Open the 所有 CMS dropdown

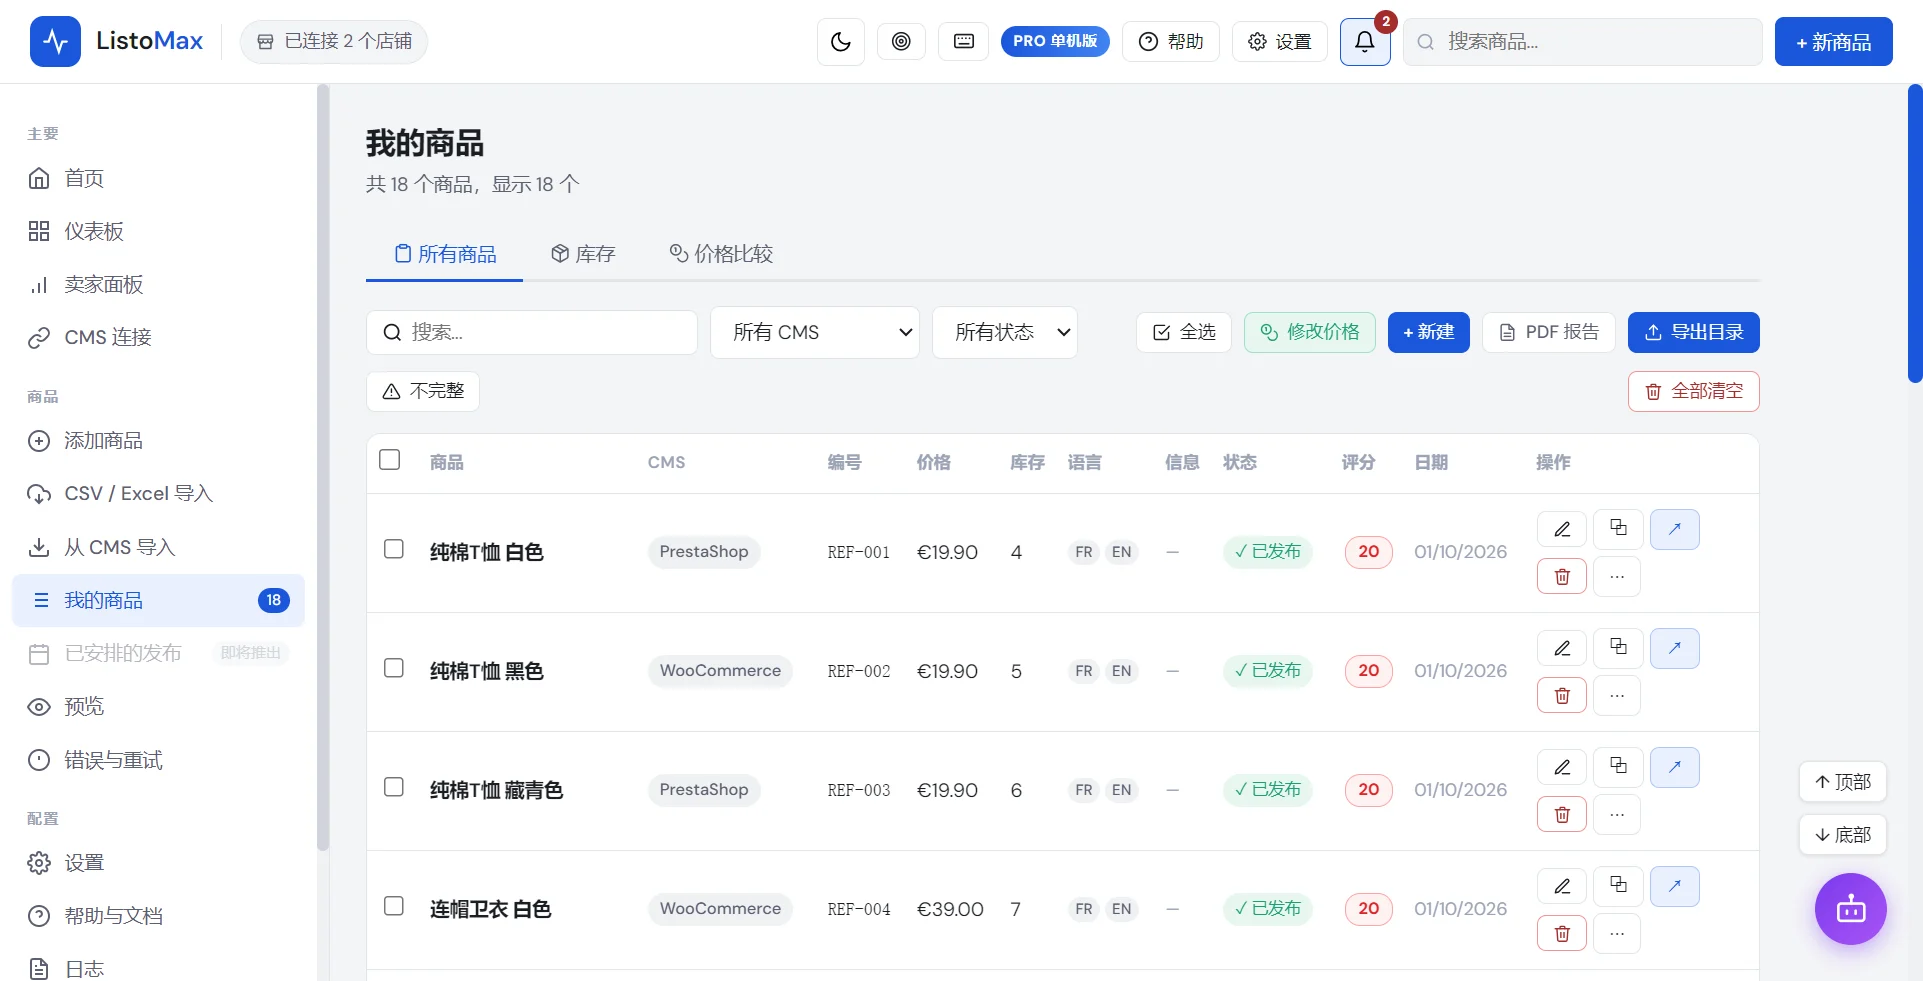click(815, 332)
